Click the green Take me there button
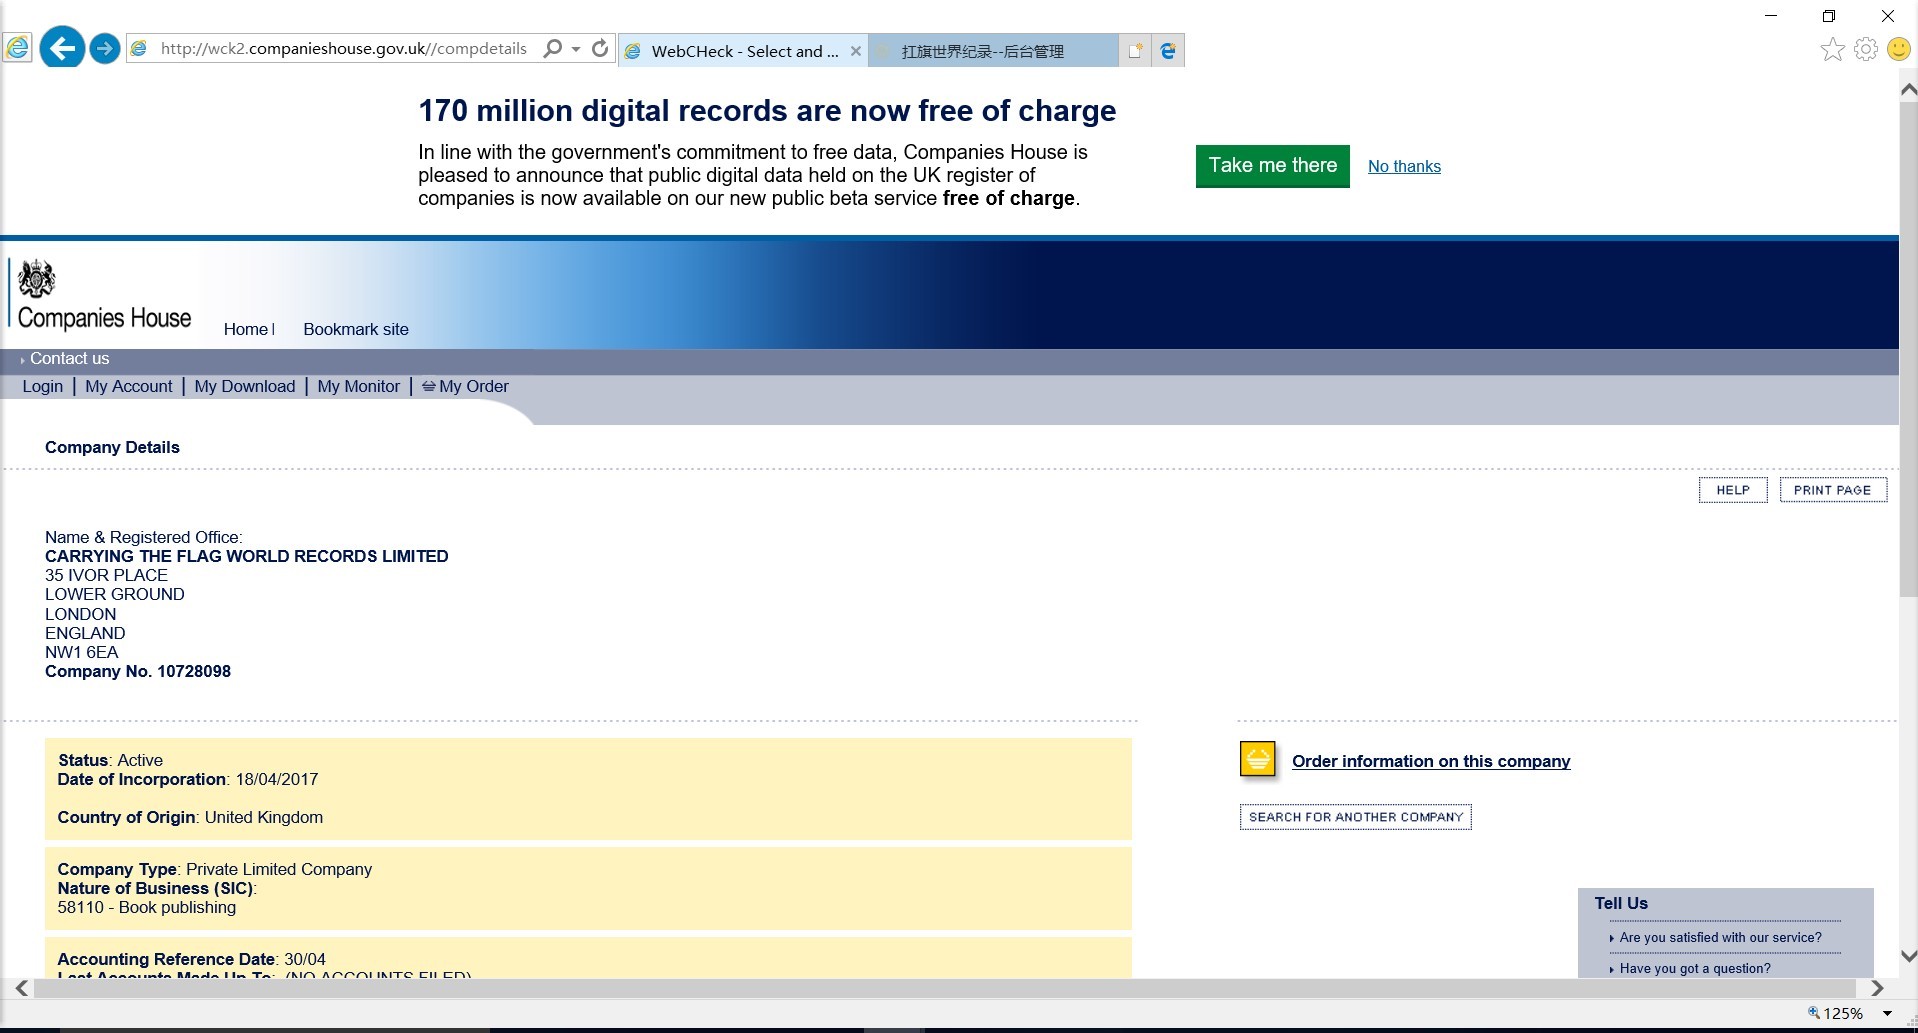The image size is (1918, 1033). (1272, 166)
